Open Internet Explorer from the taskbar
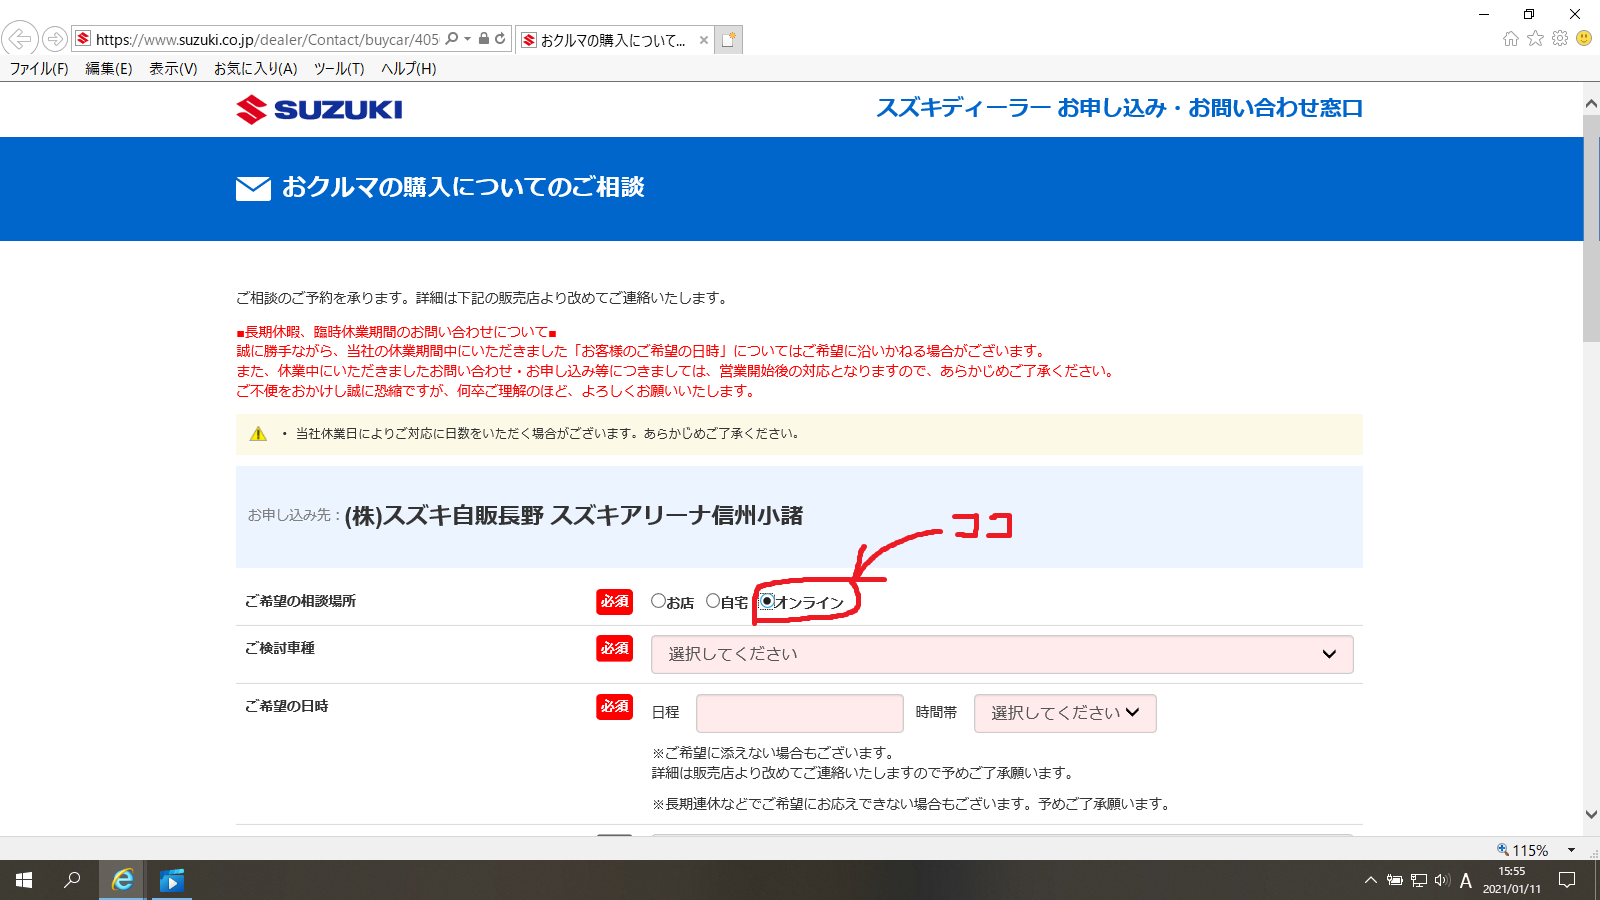 [x=122, y=880]
